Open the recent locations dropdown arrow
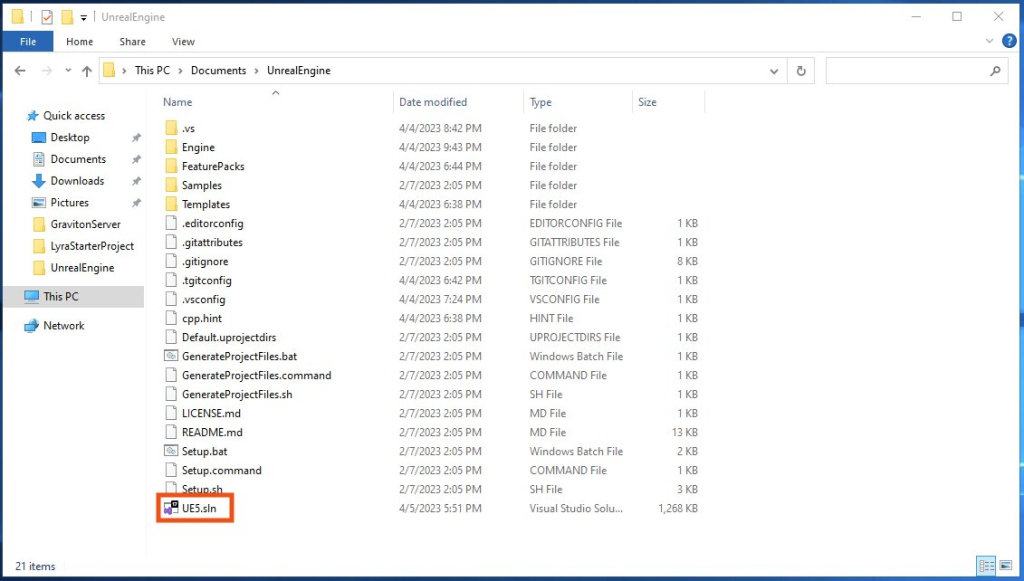The width and height of the screenshot is (1024, 581). [x=68, y=71]
